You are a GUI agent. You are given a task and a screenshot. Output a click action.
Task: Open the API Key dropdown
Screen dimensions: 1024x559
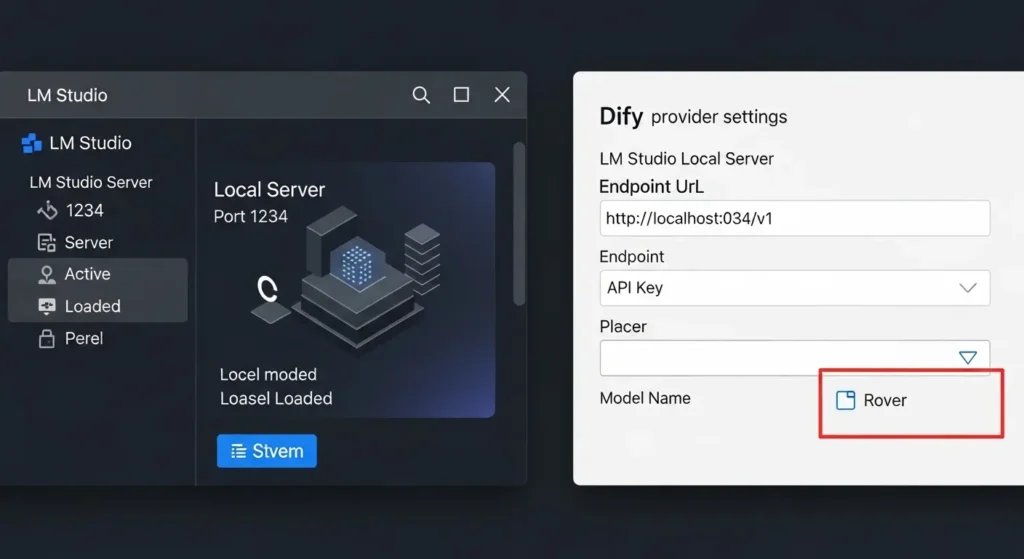point(795,288)
